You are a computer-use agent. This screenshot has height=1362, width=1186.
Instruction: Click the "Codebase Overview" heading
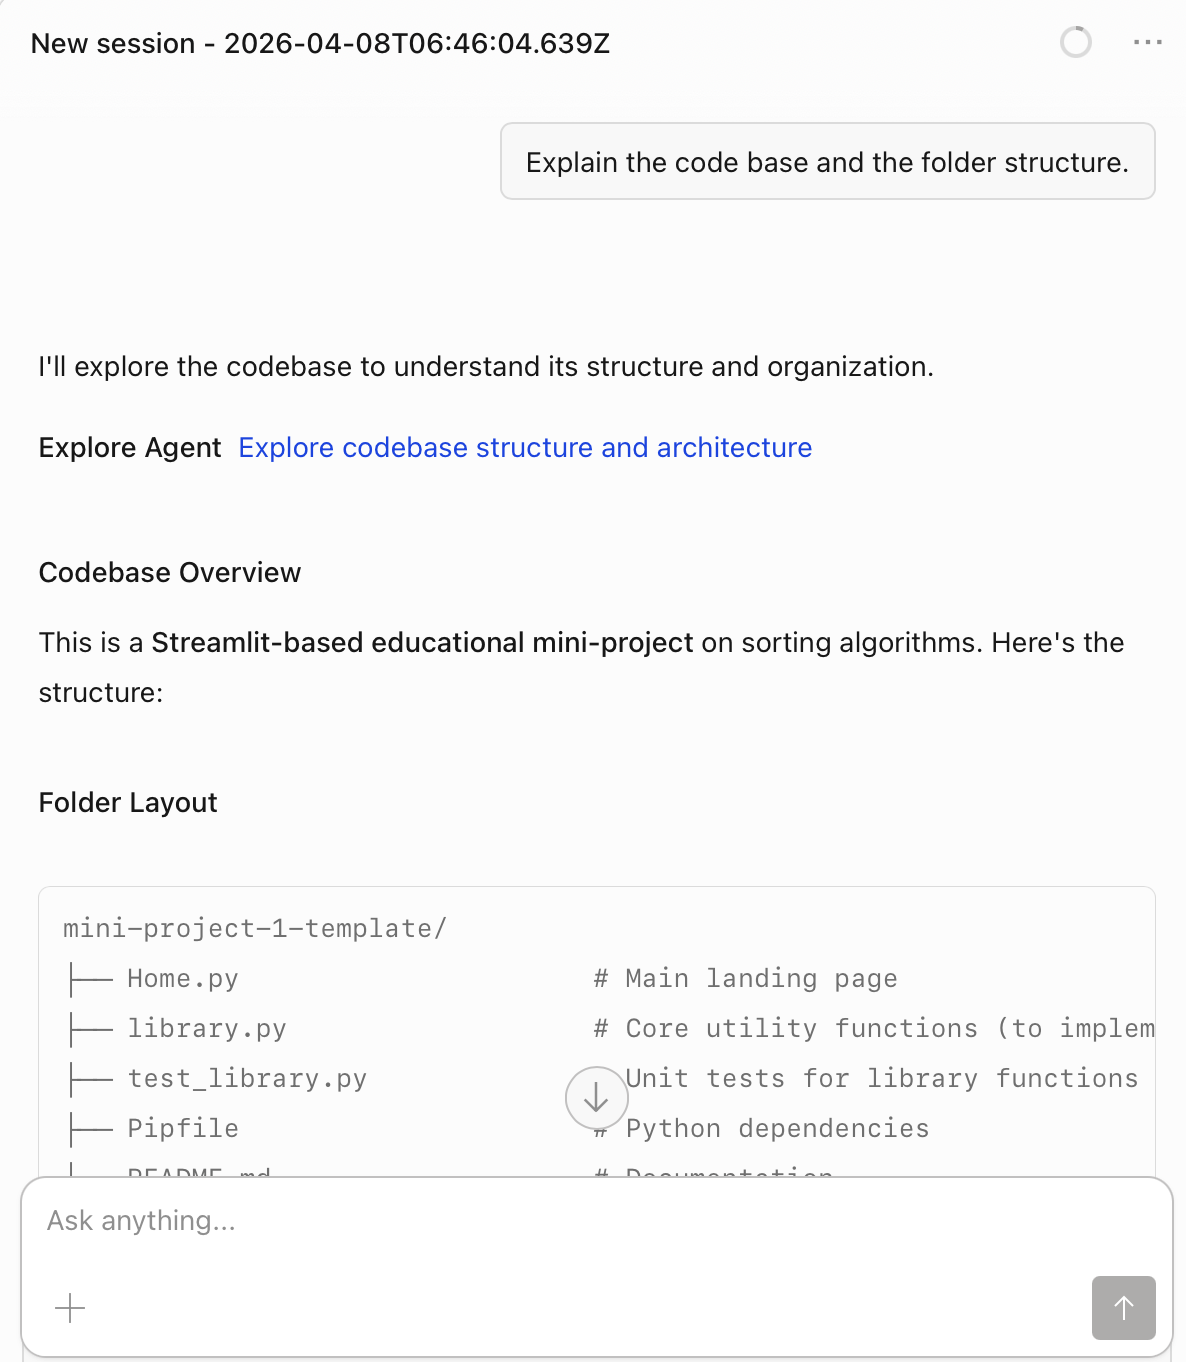tap(170, 573)
